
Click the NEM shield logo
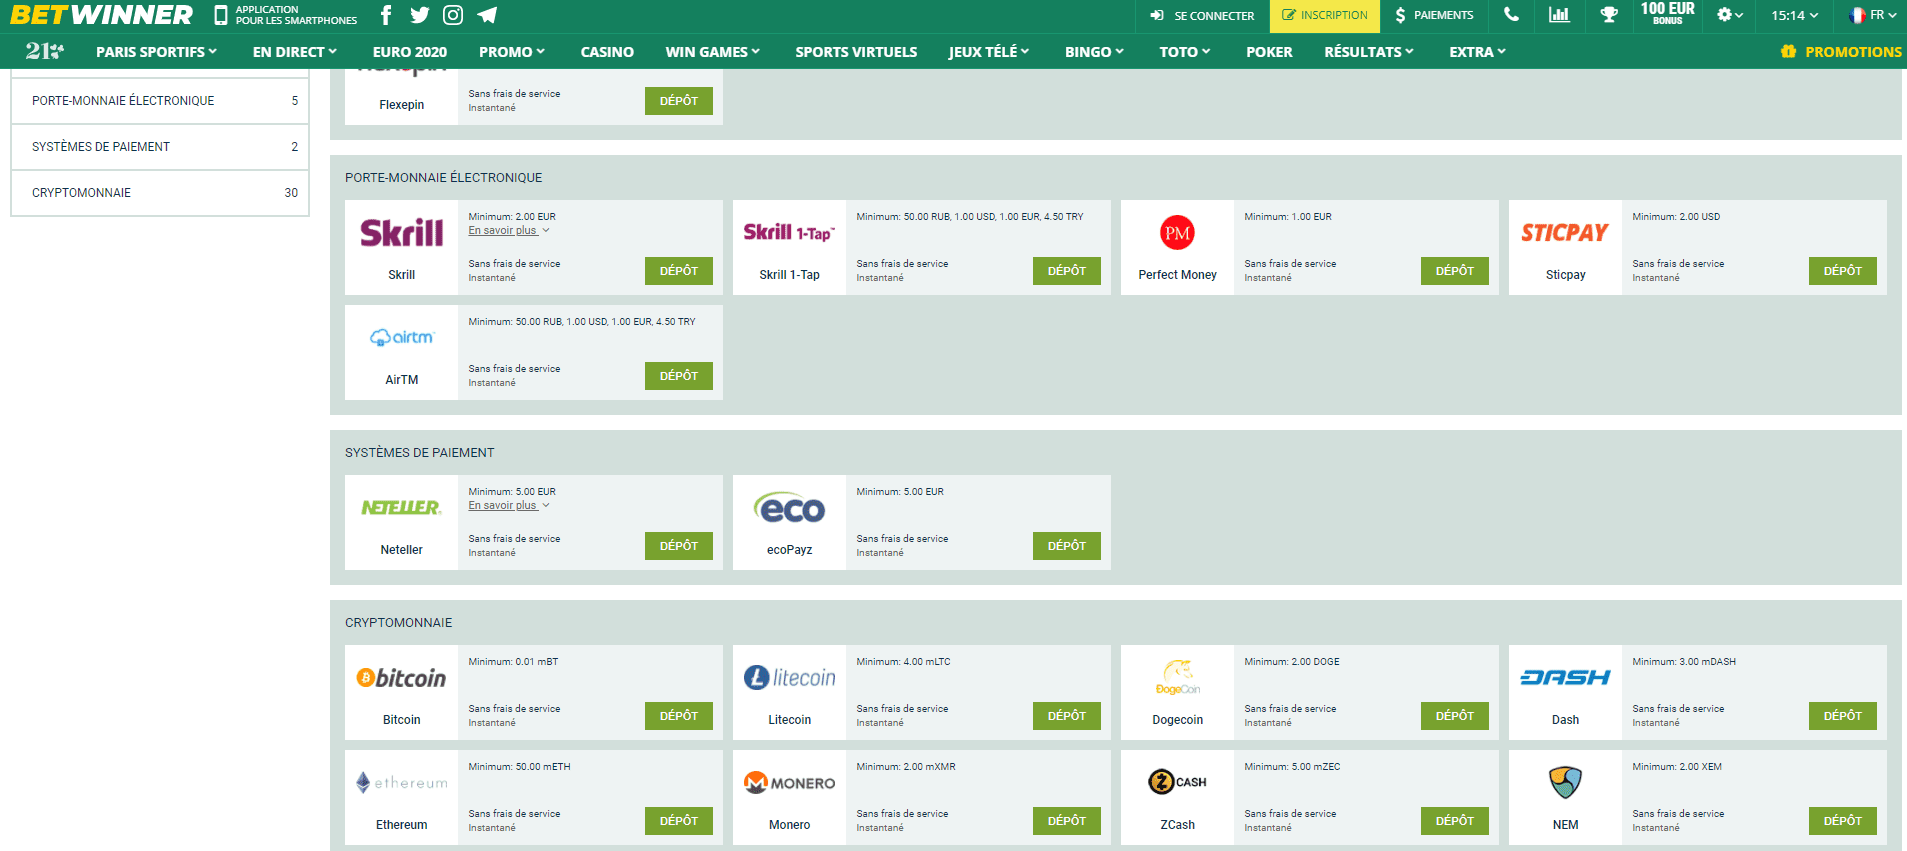pyautogui.click(x=1565, y=782)
